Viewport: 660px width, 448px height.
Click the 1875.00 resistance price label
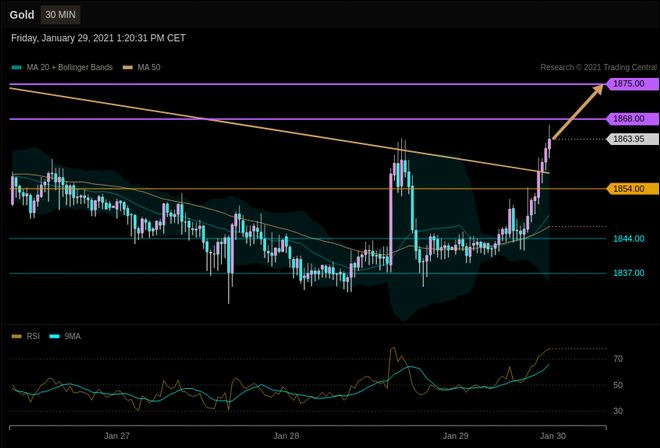pyautogui.click(x=632, y=84)
